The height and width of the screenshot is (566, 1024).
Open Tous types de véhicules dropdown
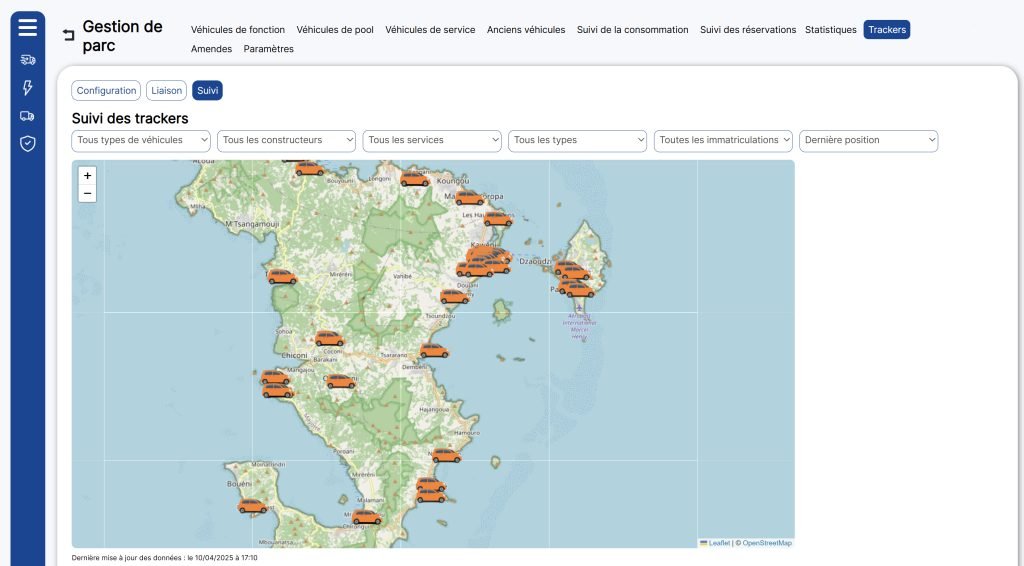coord(141,140)
